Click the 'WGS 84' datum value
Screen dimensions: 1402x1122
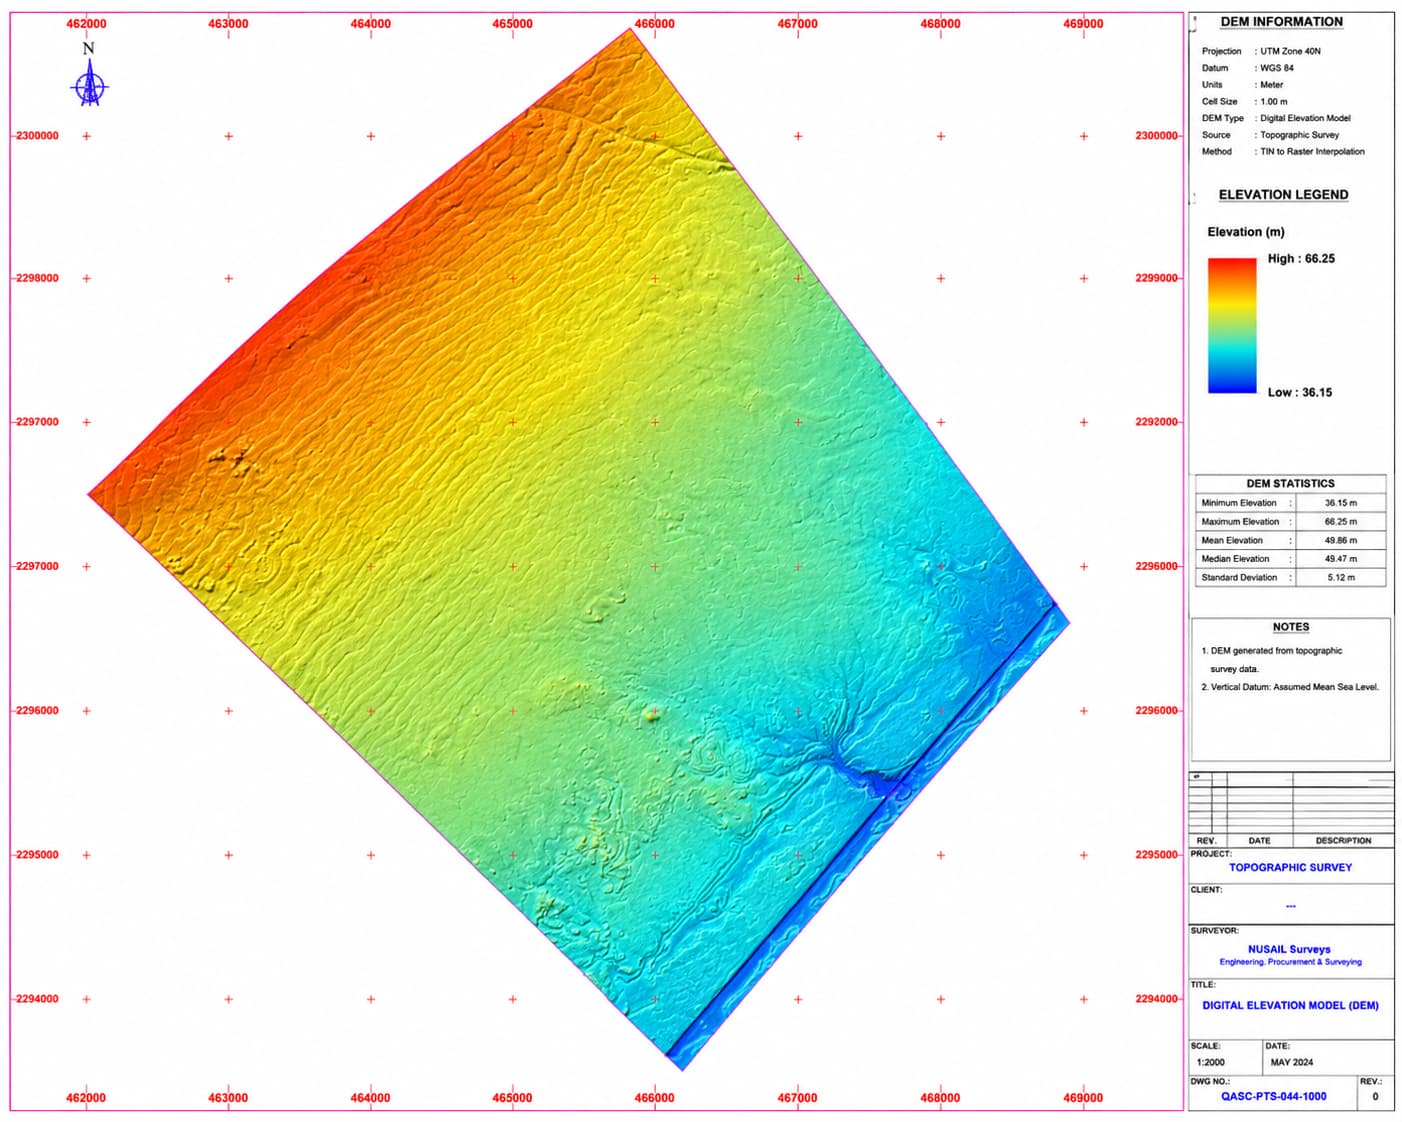coord(1276,68)
